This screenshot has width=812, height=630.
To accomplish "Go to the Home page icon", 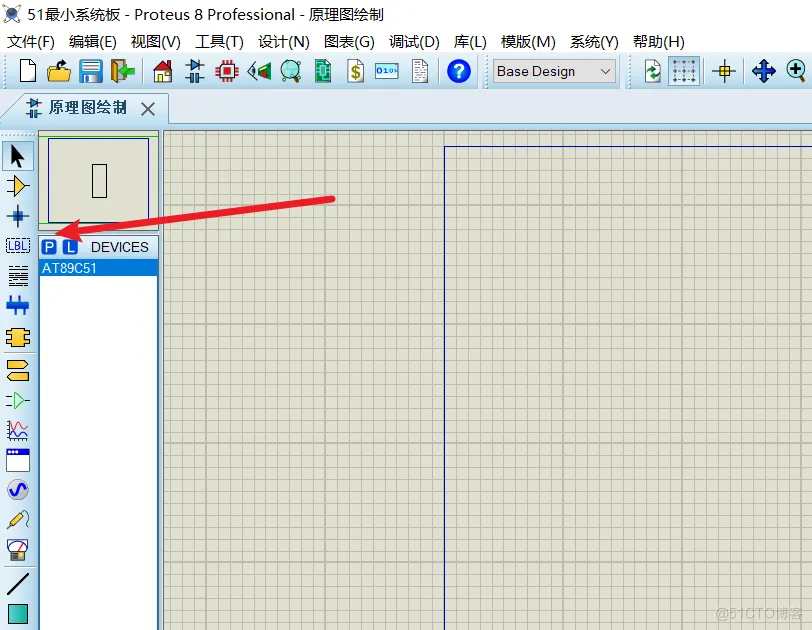I will (x=163, y=71).
